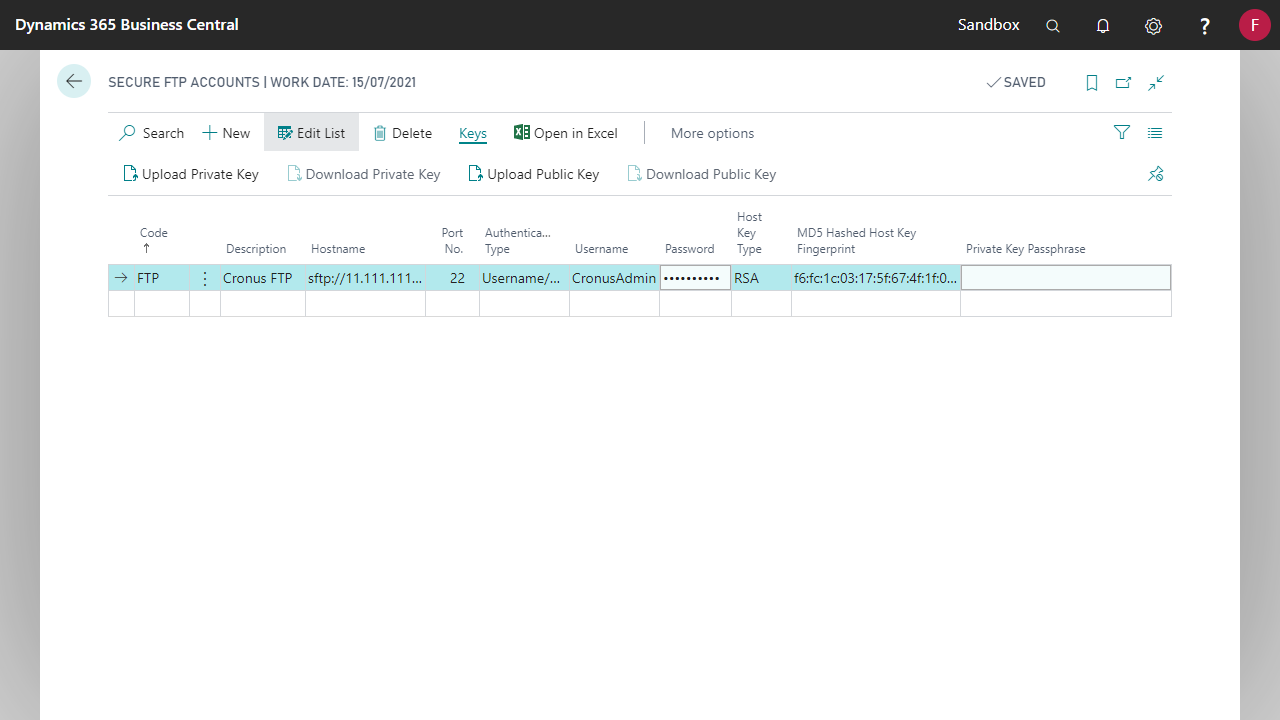Pin the action bar
This screenshot has height=720, width=1280.
tap(1156, 174)
